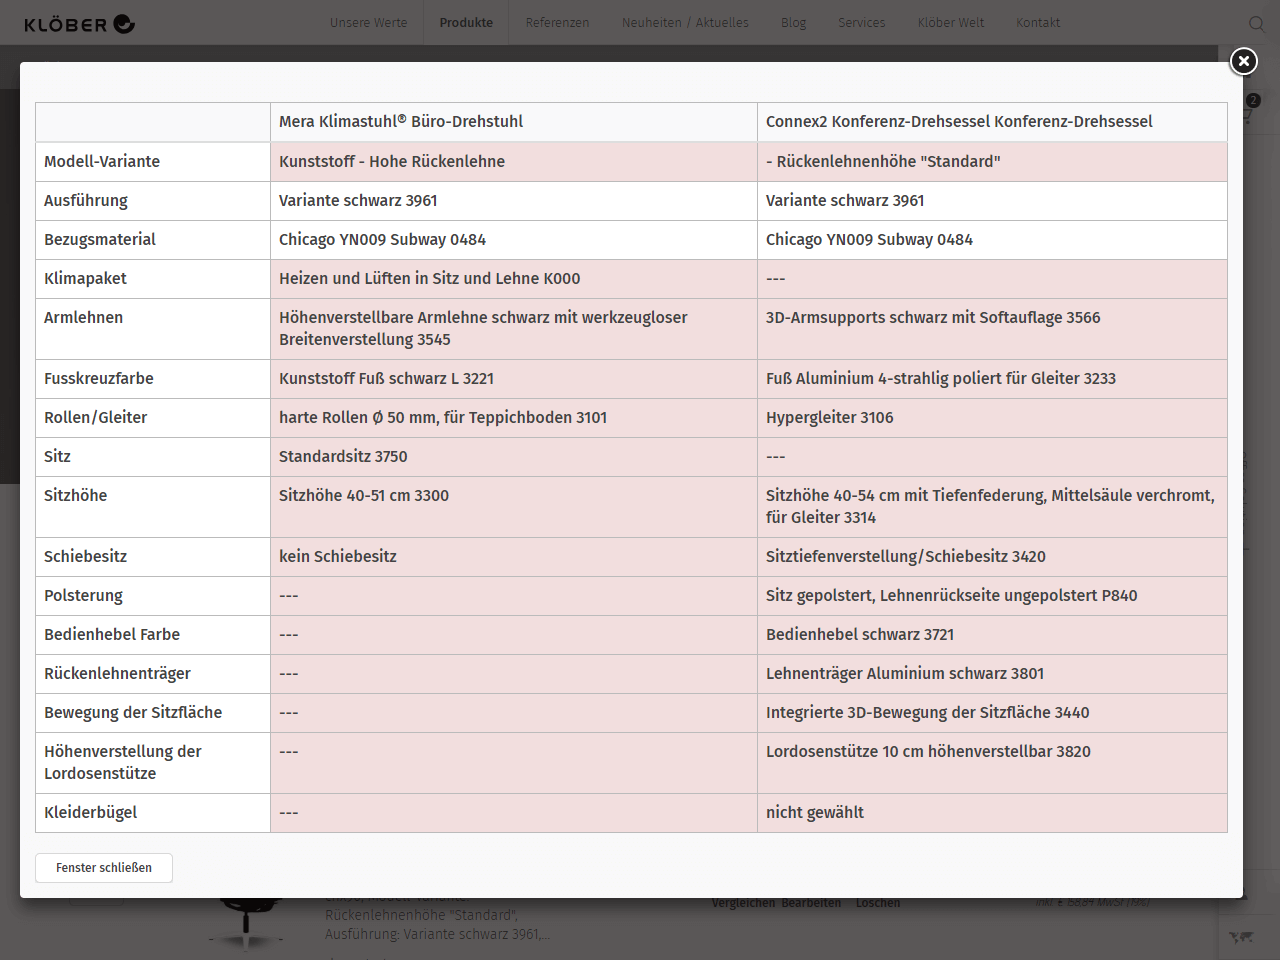Click the cell '3D-Armsupports schwarz mit Softauflage 3566'

pyautogui.click(x=992, y=329)
